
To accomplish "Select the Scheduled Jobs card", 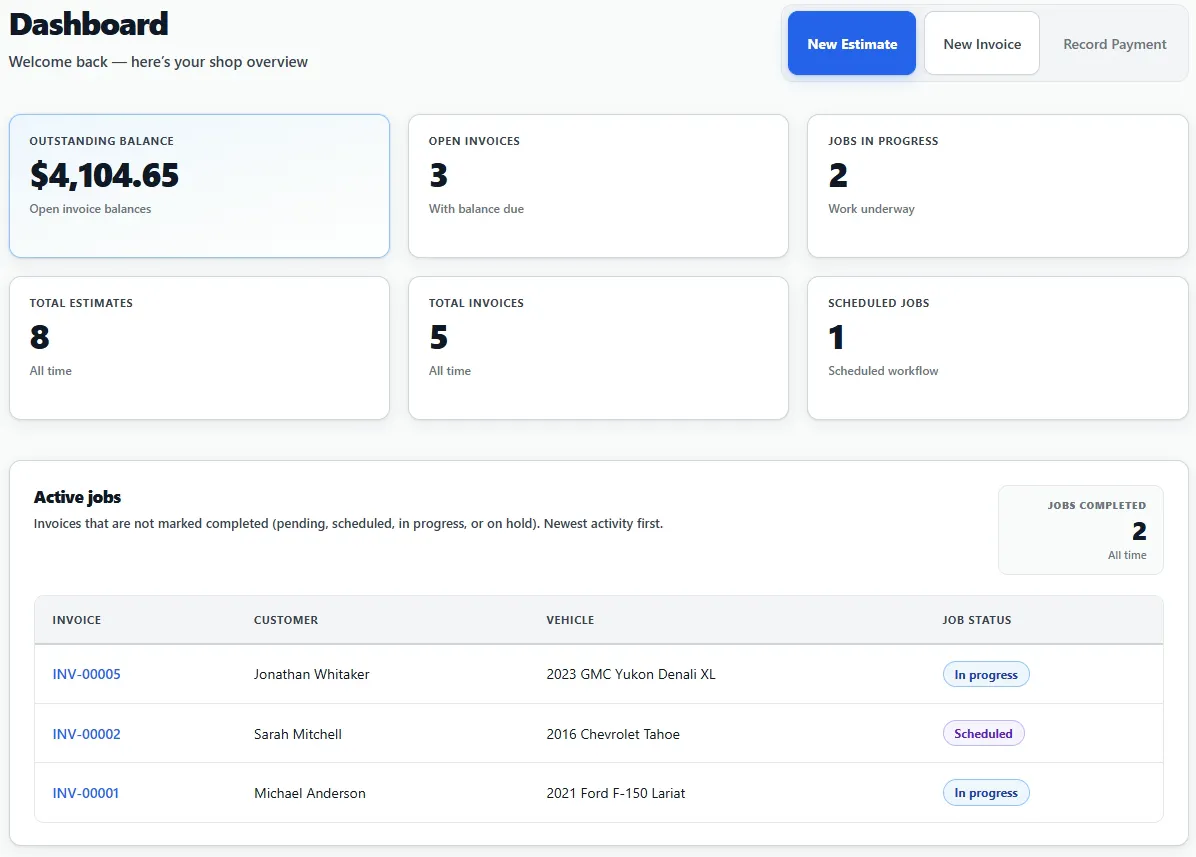I will [998, 348].
